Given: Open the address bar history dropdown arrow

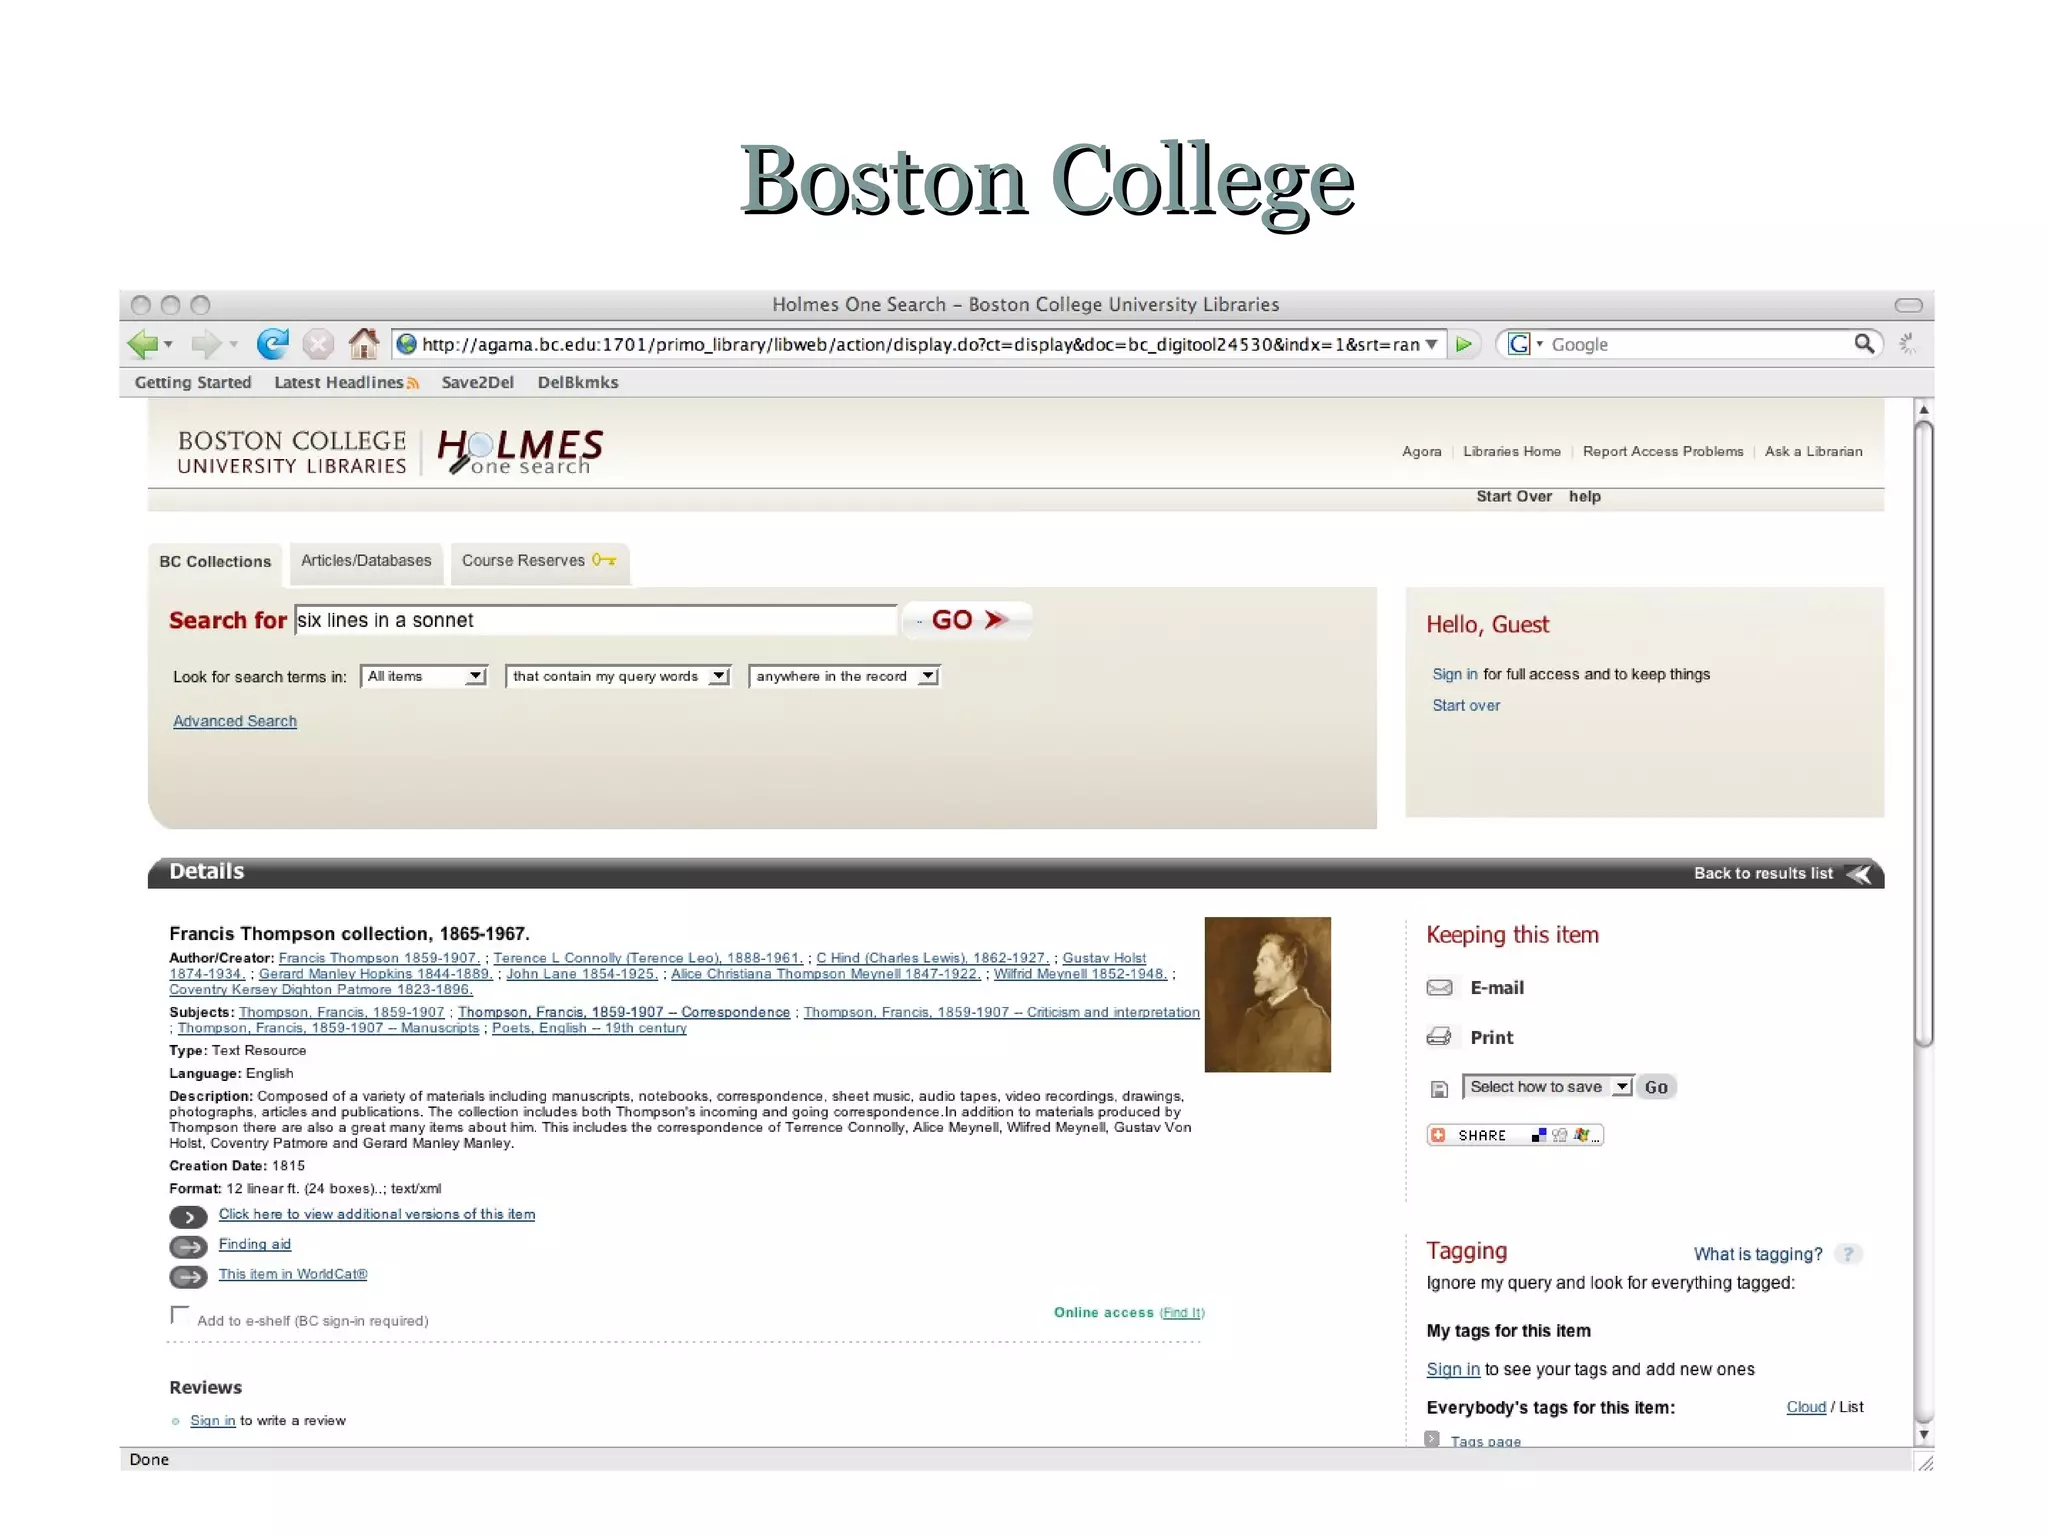Looking at the screenshot, I should point(1431,344).
